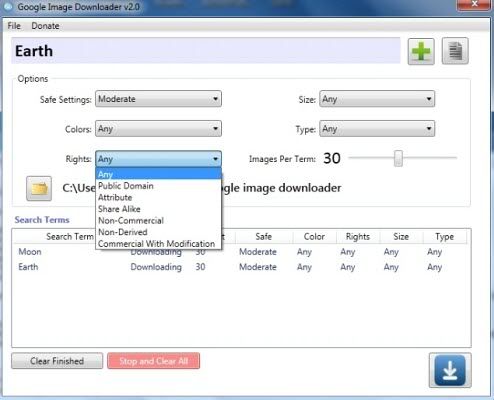The image size is (494, 400).
Task: Click the Images Per Term value 30
Action: pyautogui.click(x=332, y=158)
